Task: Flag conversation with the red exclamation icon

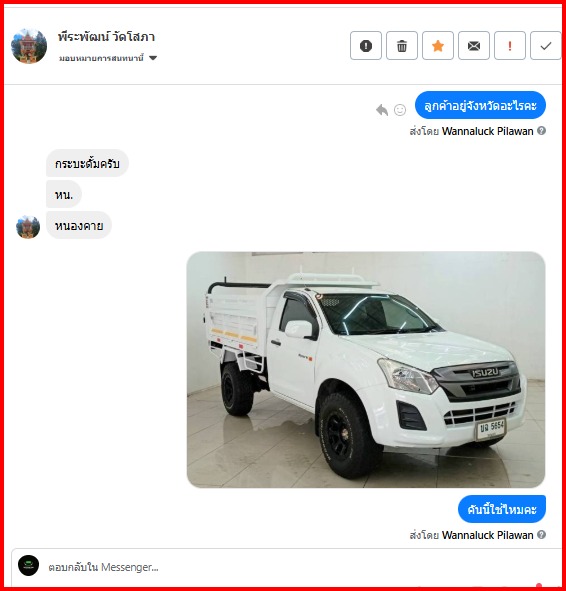Action: point(509,46)
